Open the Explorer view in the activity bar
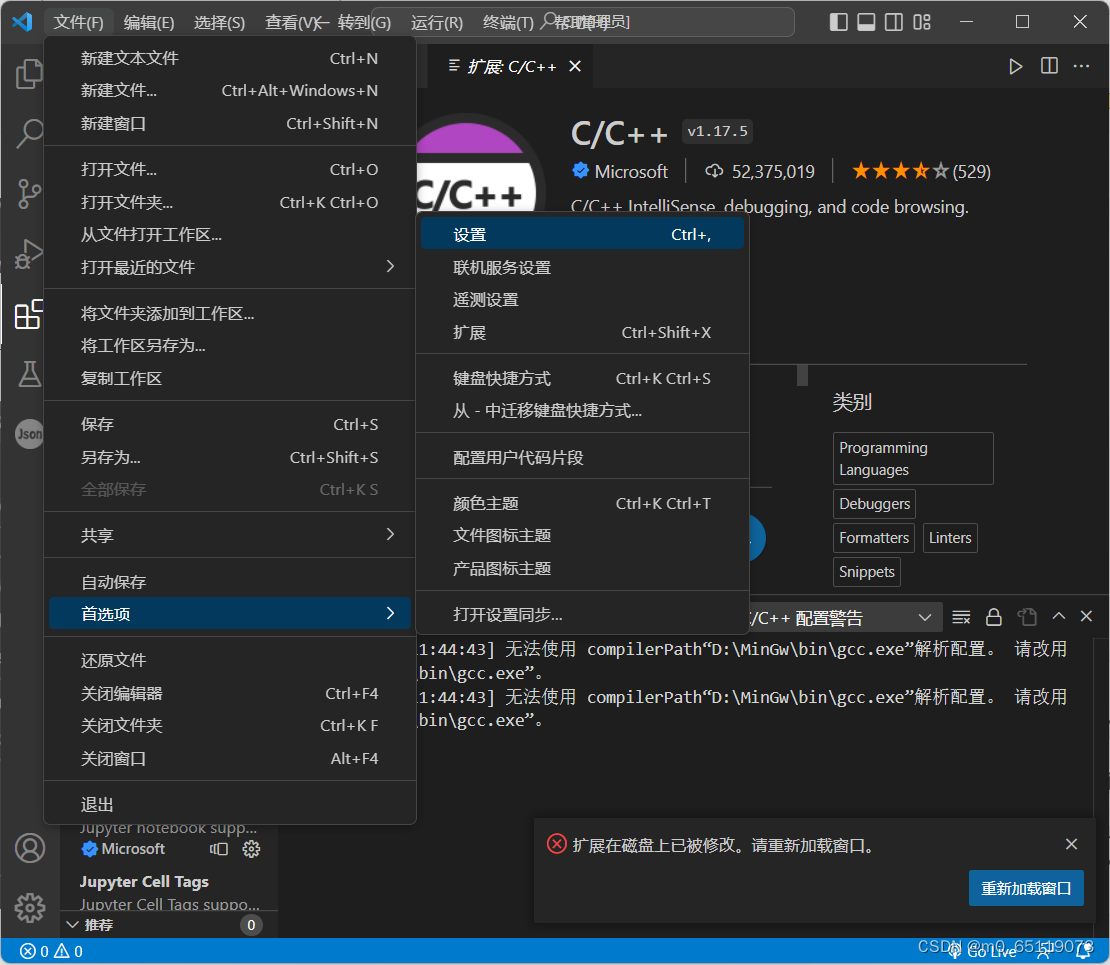 pos(29,73)
